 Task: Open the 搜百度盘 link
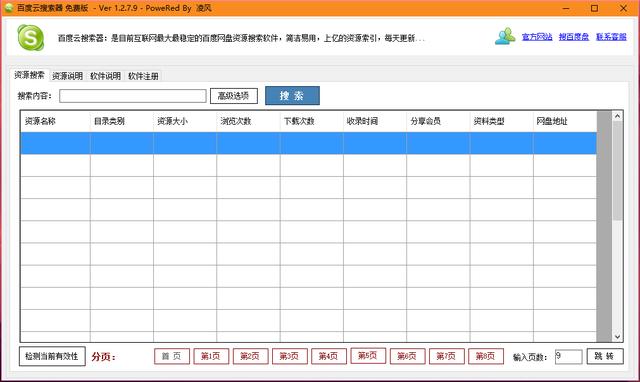point(573,37)
